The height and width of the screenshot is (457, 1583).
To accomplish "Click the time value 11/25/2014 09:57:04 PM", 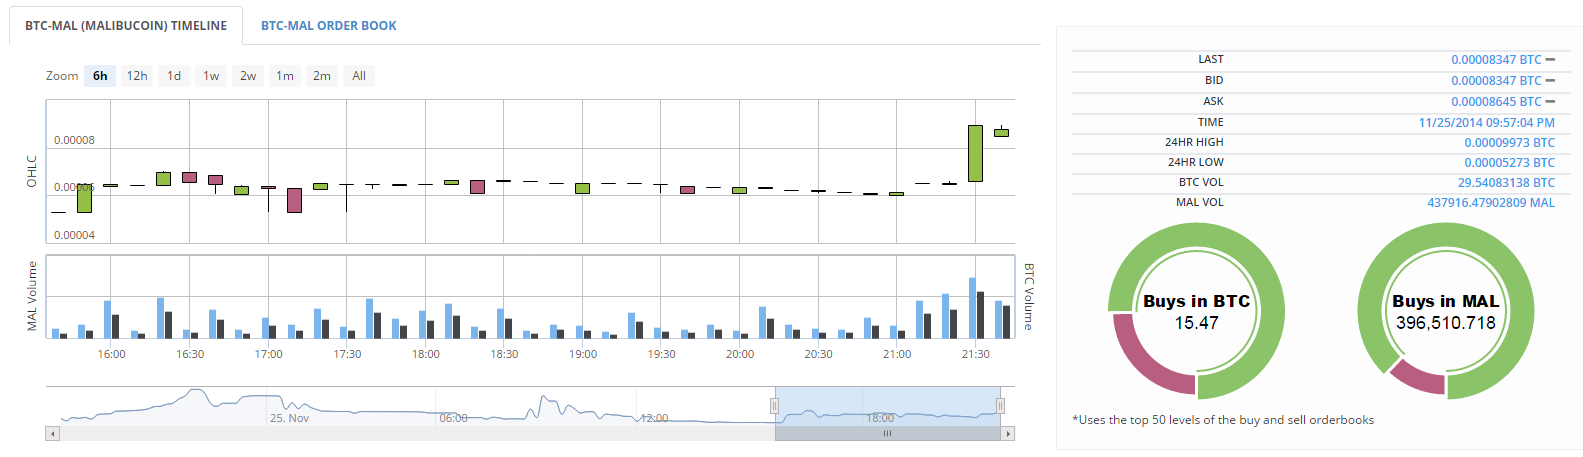I will 1486,123.
